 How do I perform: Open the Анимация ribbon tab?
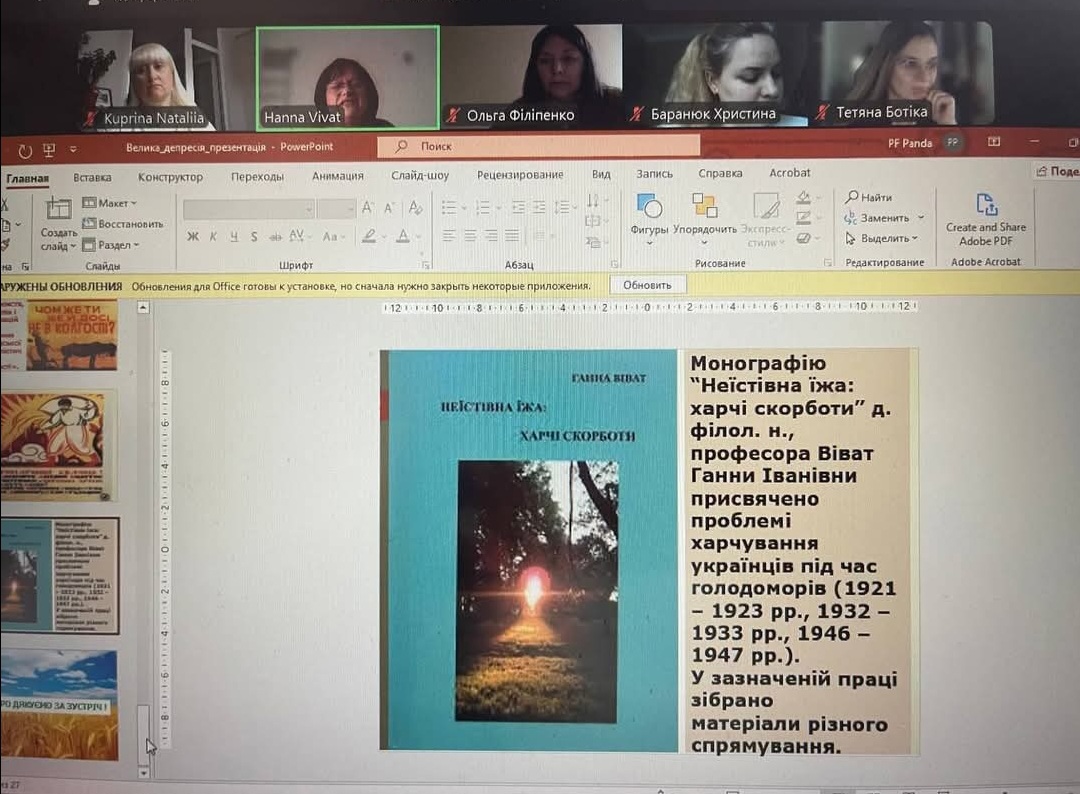(337, 177)
